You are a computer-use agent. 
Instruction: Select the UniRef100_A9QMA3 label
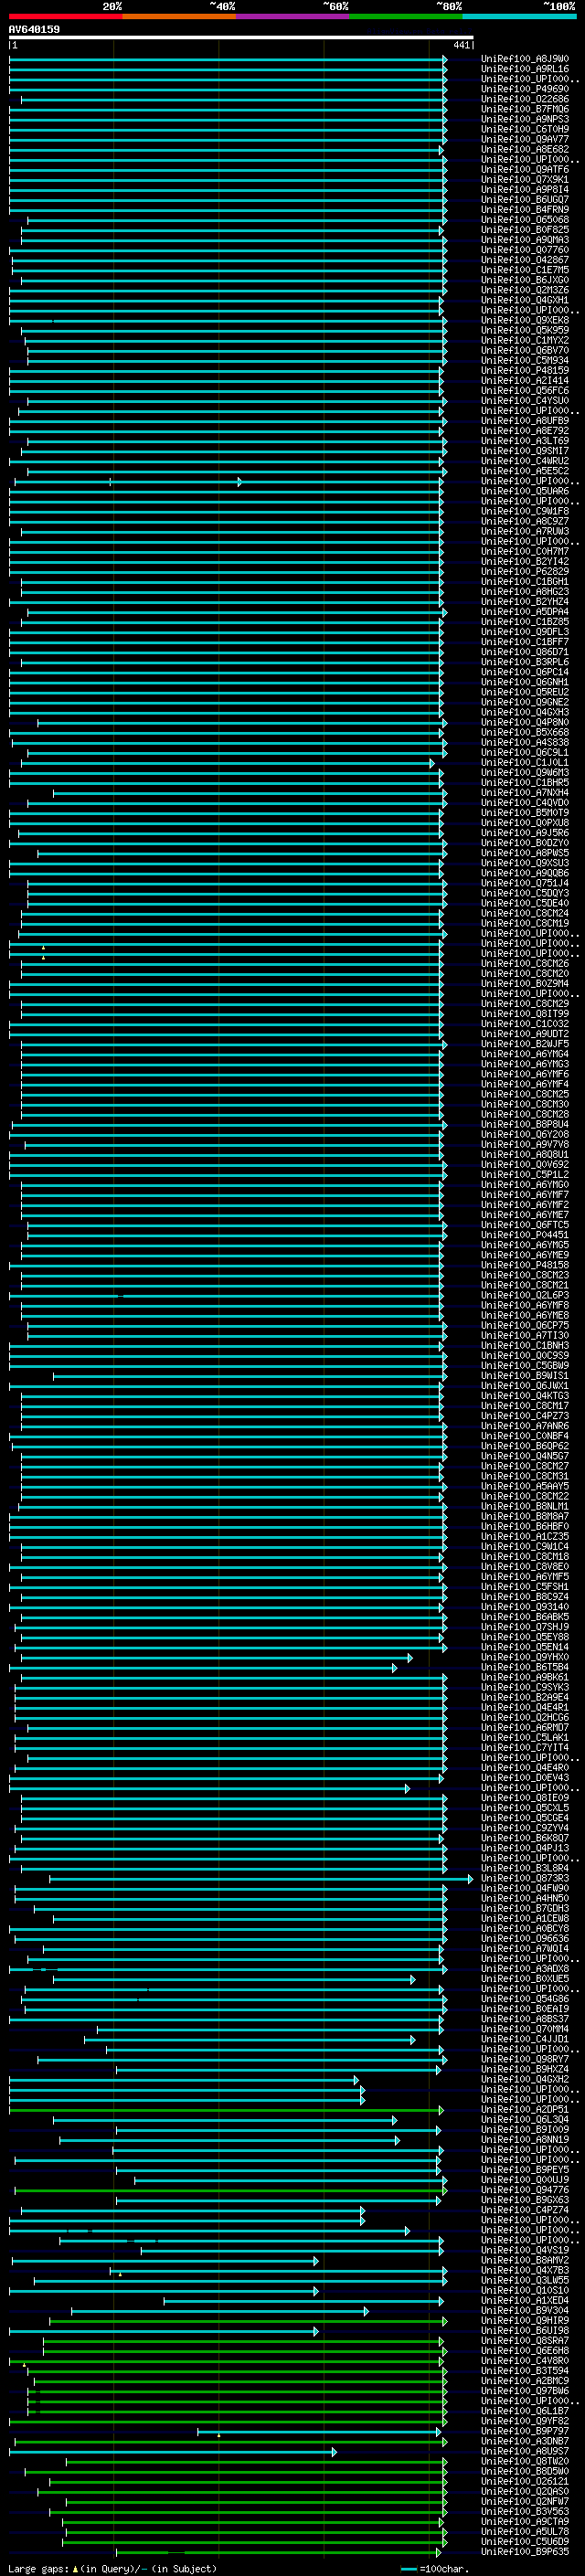(x=525, y=240)
